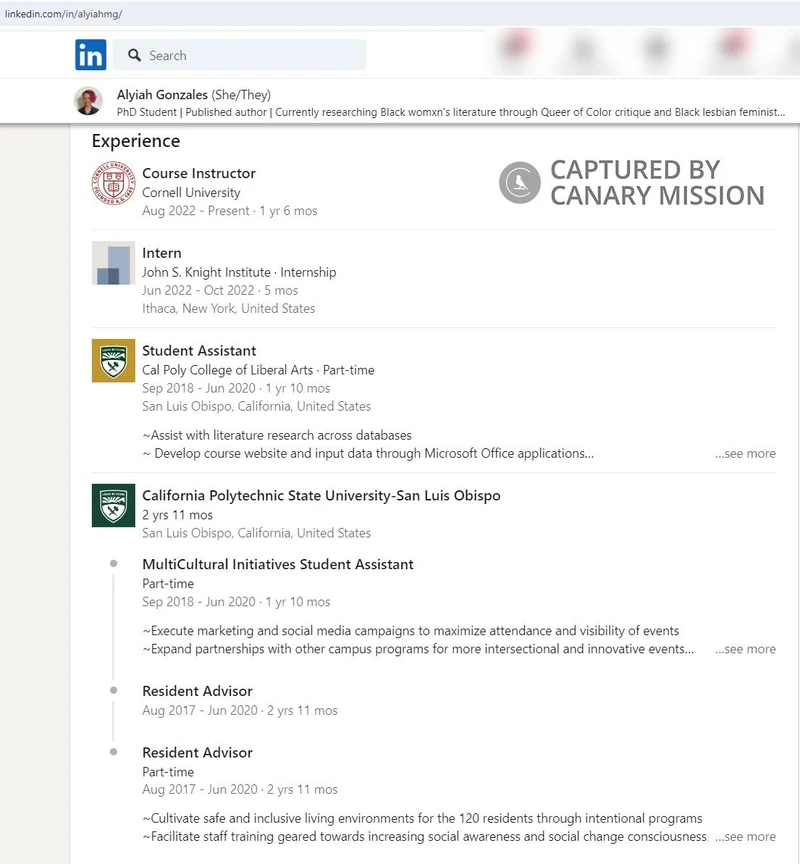Click the search magnifier icon

[x=135, y=55]
